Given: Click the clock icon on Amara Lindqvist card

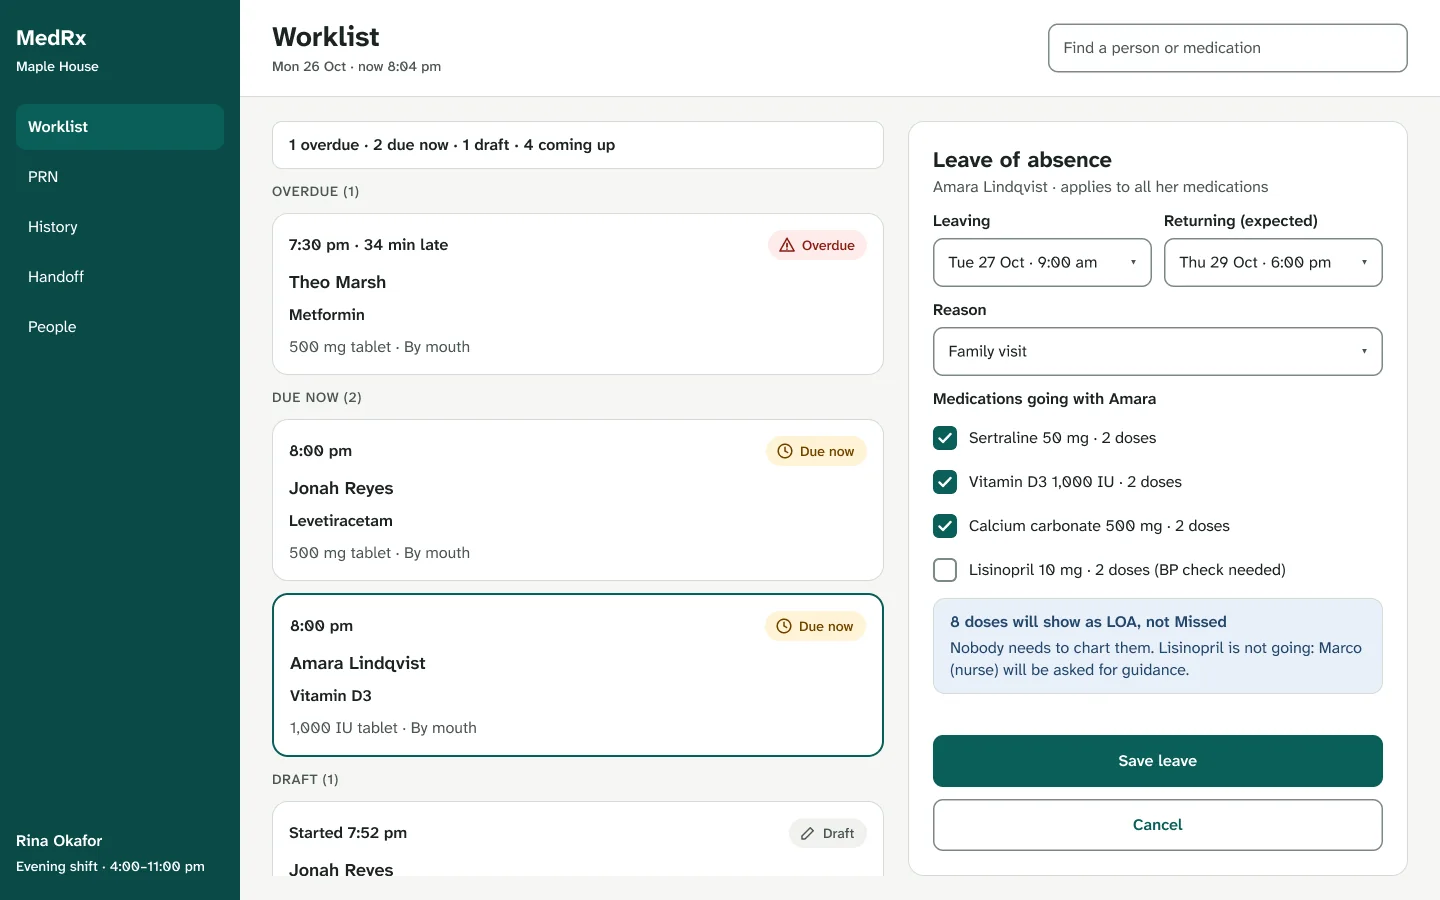Looking at the screenshot, I should pyautogui.click(x=784, y=626).
